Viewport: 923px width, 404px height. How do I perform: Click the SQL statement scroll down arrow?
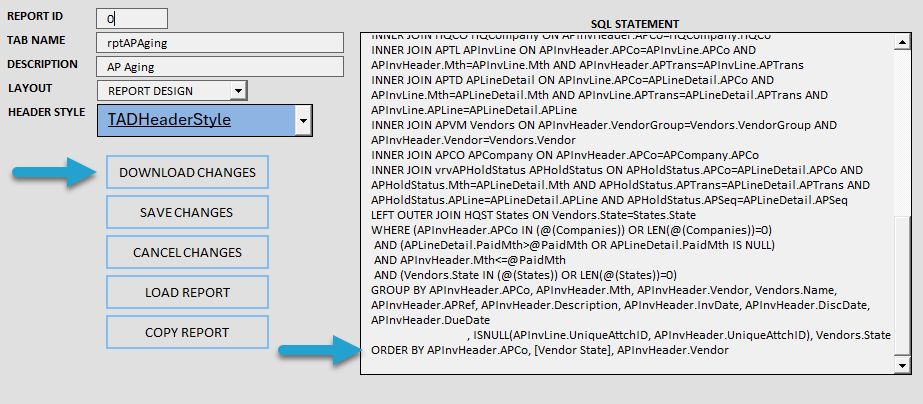pyautogui.click(x=902, y=365)
